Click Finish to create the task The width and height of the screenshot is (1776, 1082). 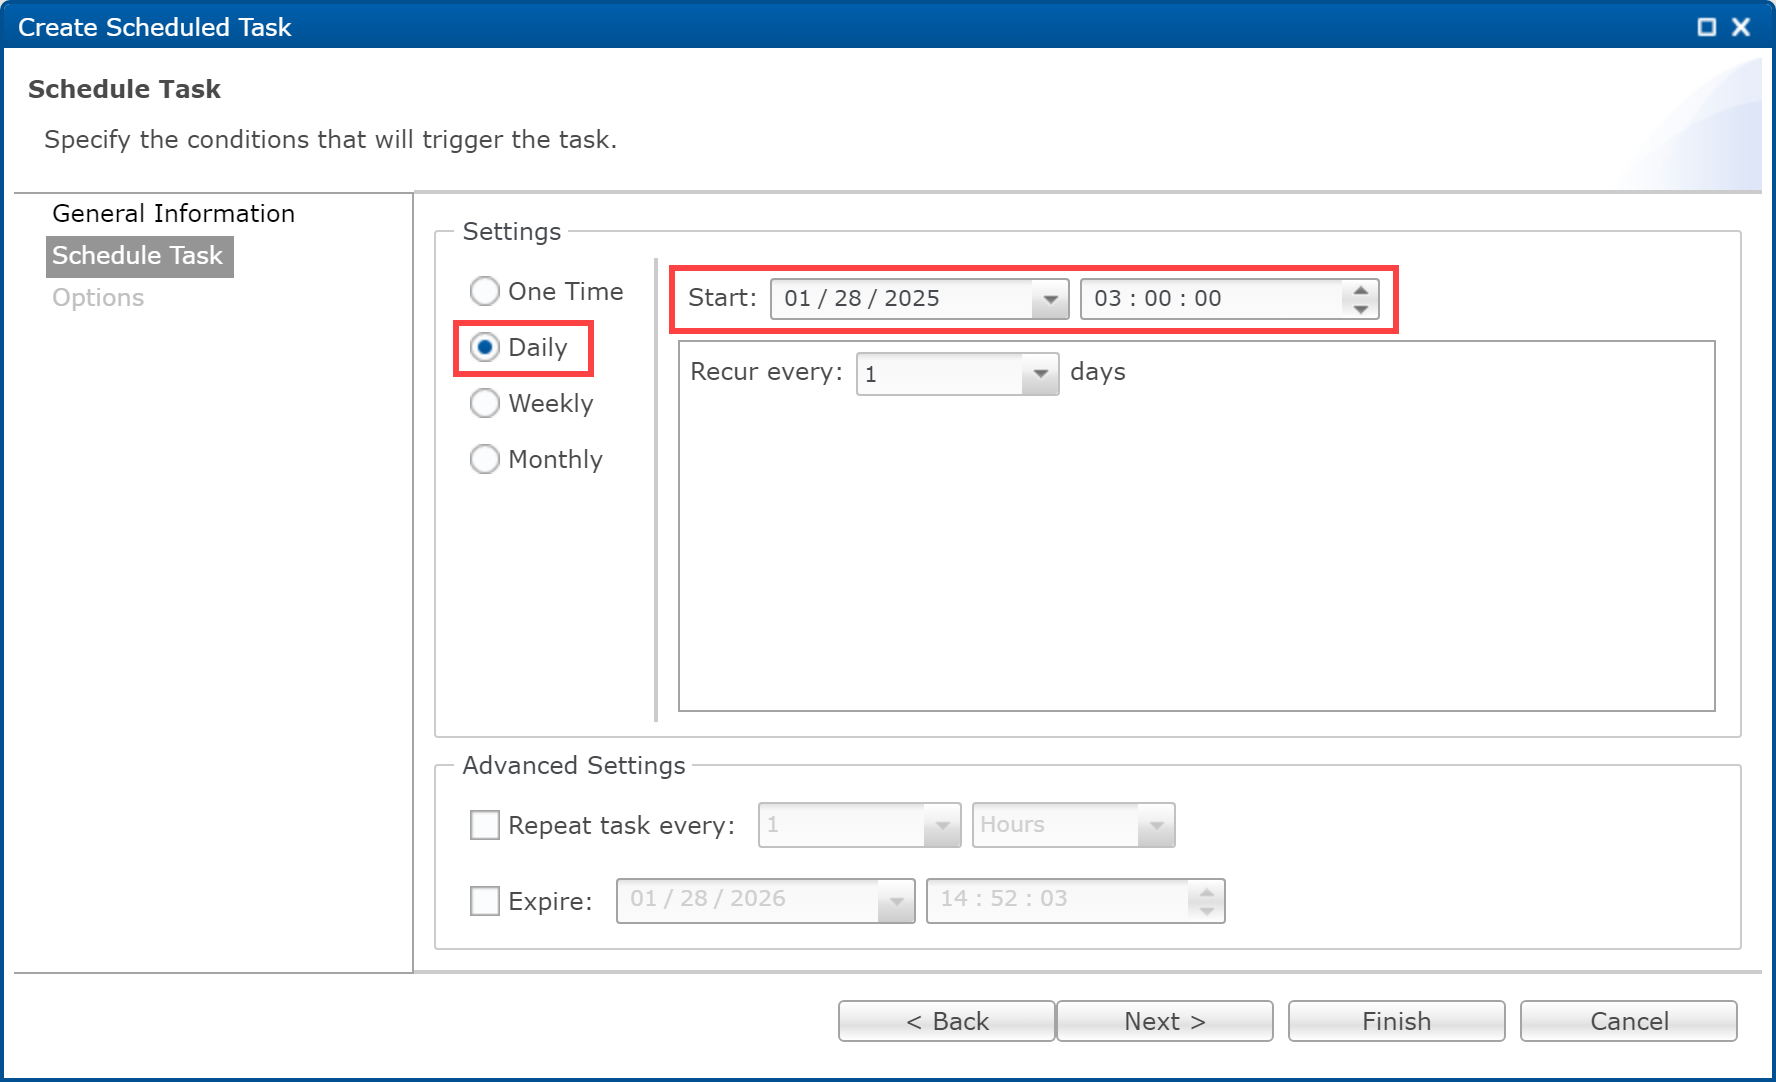(1396, 1021)
